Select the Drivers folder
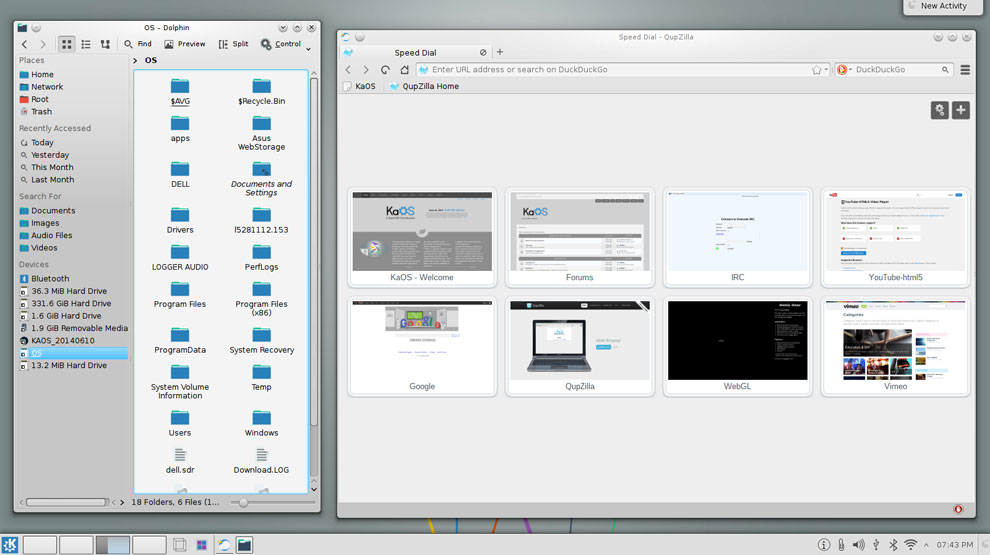The height and width of the screenshot is (555, 990). click(x=180, y=220)
